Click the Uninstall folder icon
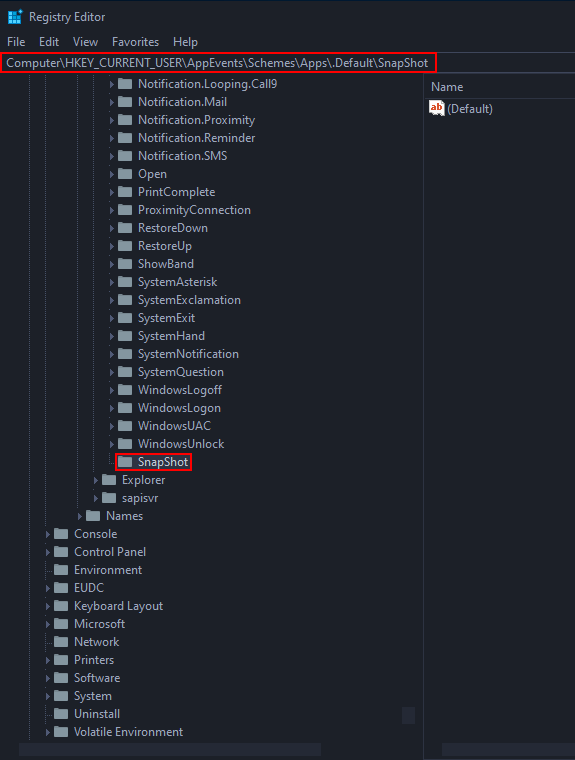 tap(61, 713)
